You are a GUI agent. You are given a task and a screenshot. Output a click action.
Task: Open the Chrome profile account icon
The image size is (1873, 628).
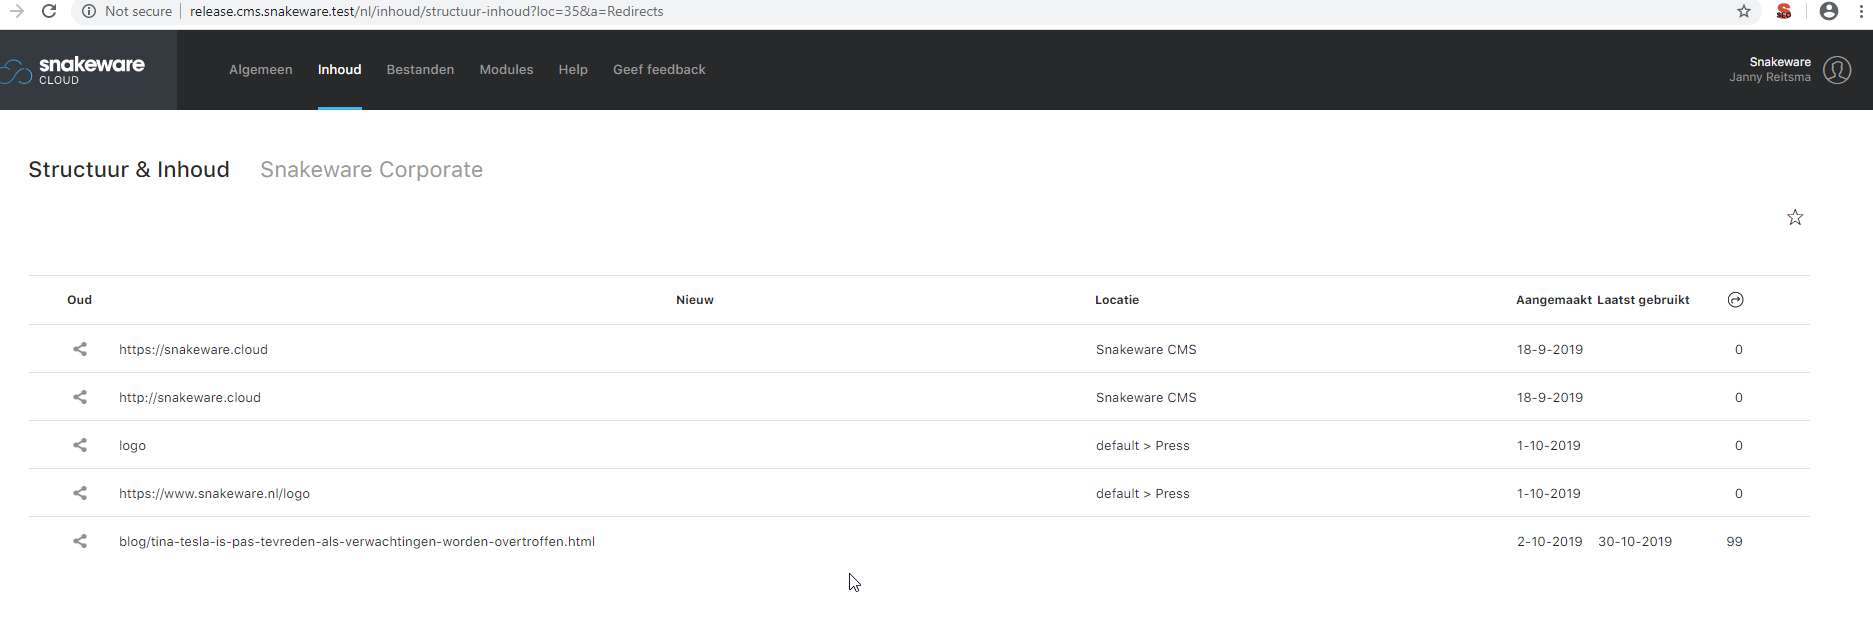tap(1829, 11)
